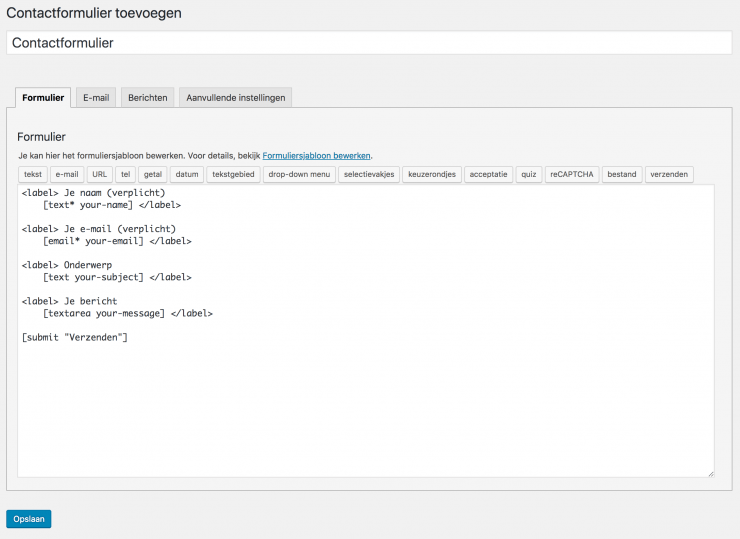Insert a 'quiz' field tag
Viewport: 740px width, 539px height.
pyautogui.click(x=529, y=174)
